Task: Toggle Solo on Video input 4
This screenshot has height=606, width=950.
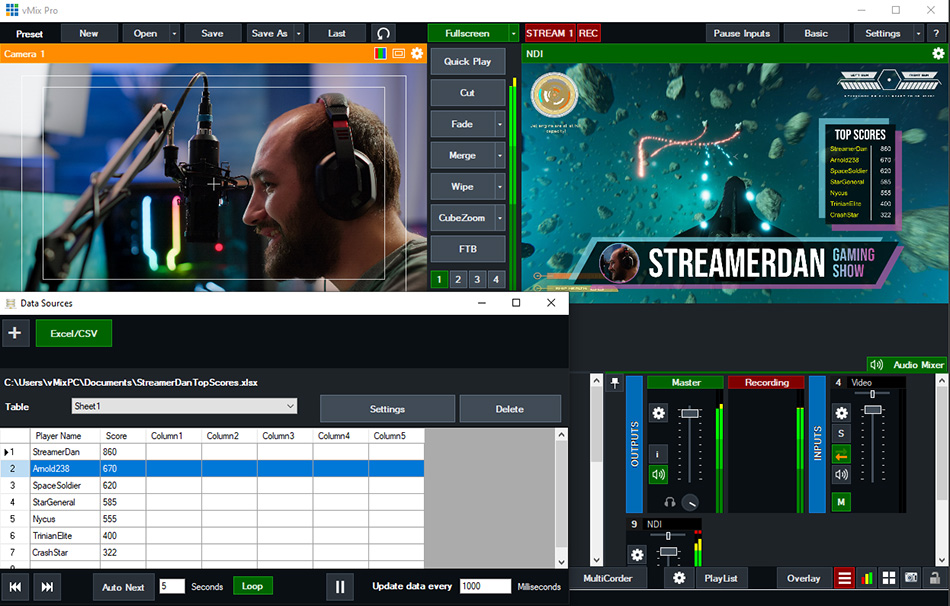Action: [x=841, y=434]
